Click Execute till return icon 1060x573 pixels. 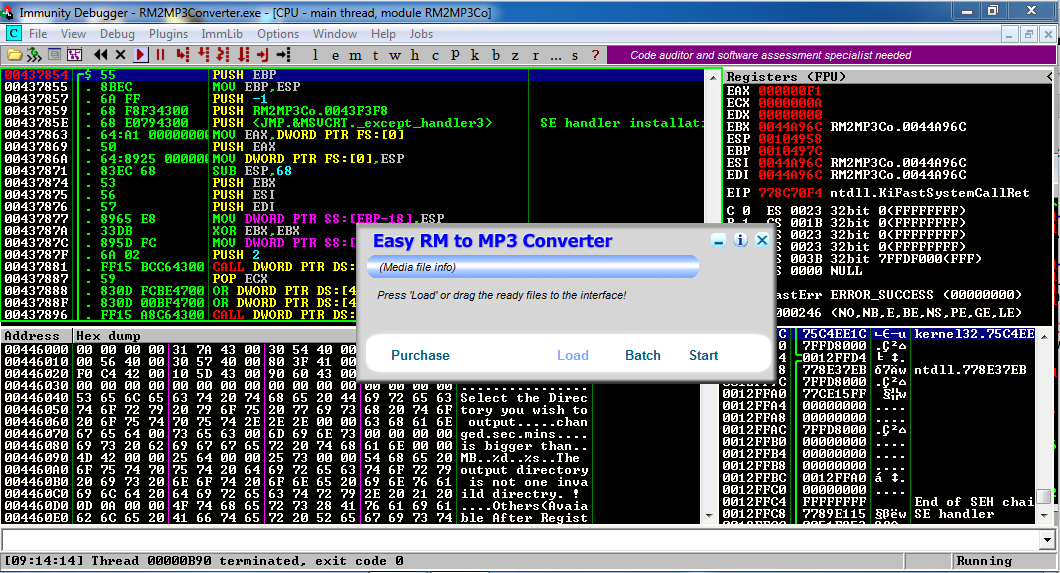263,55
